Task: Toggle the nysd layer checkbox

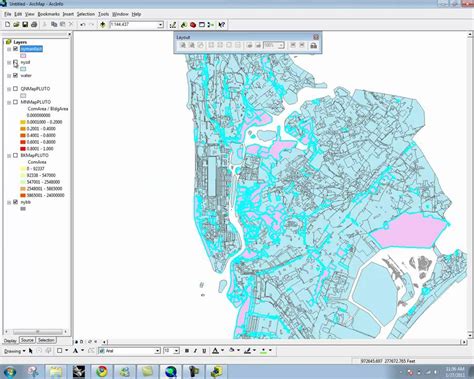Action: (x=15, y=62)
